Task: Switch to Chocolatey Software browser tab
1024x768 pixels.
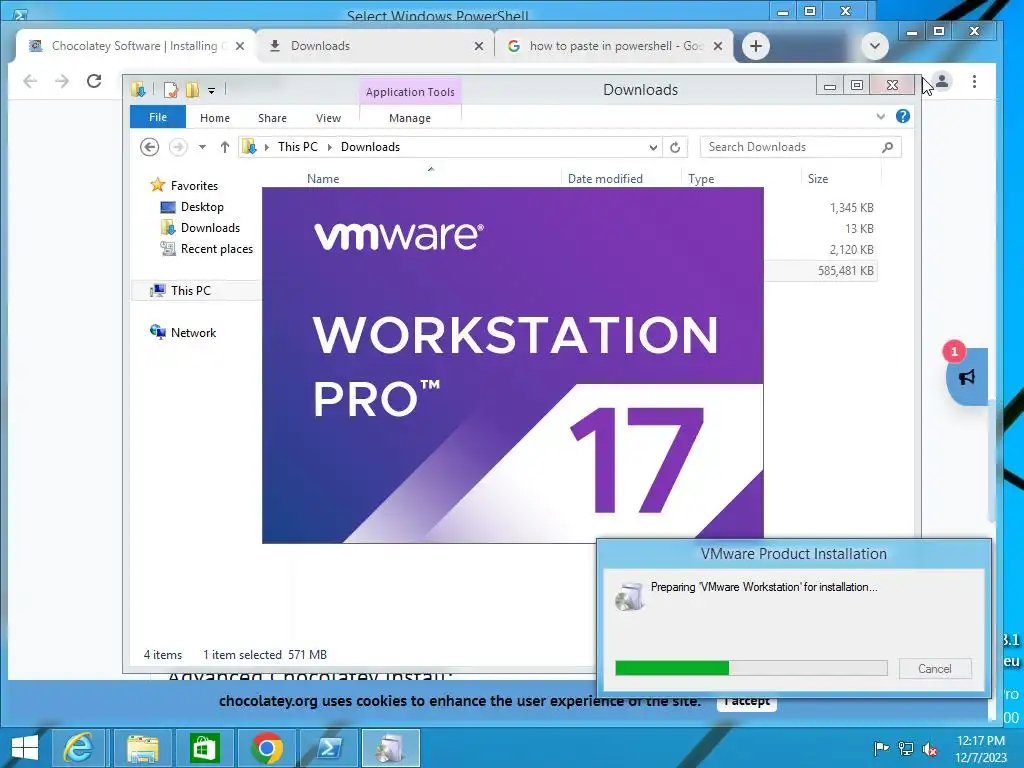Action: pos(134,46)
